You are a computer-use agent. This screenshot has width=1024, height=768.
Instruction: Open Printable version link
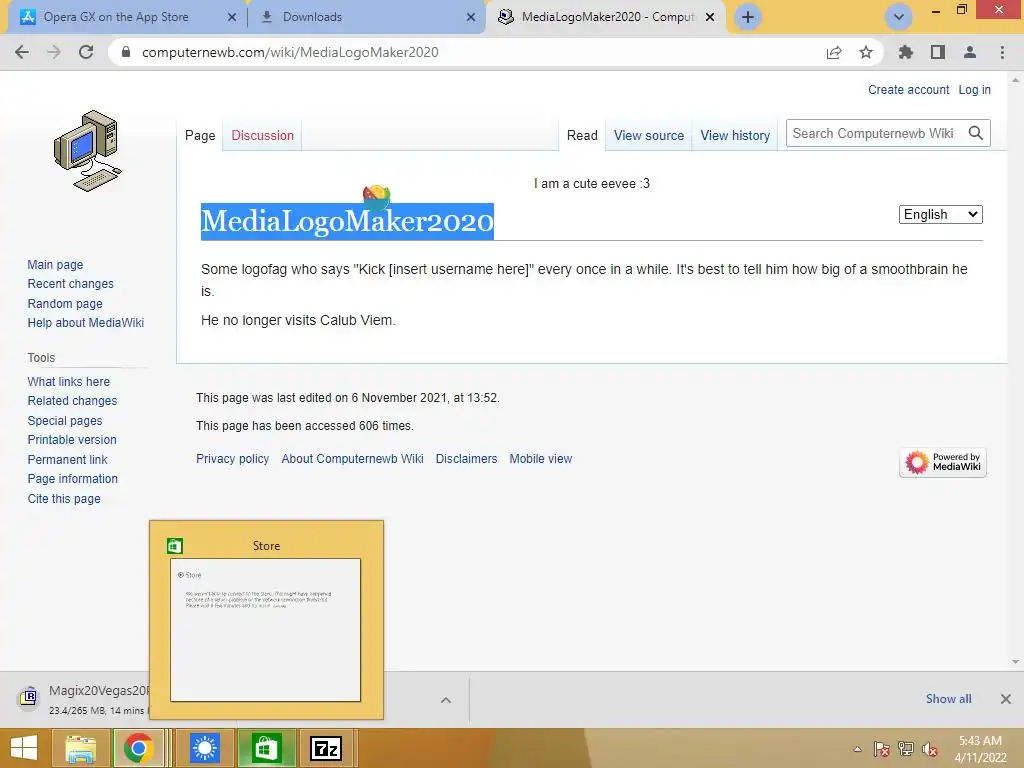coord(72,440)
